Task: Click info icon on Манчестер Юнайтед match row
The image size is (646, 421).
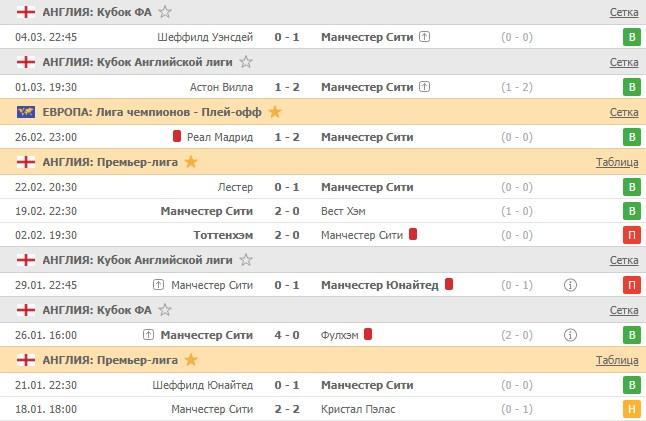Action: (x=571, y=285)
